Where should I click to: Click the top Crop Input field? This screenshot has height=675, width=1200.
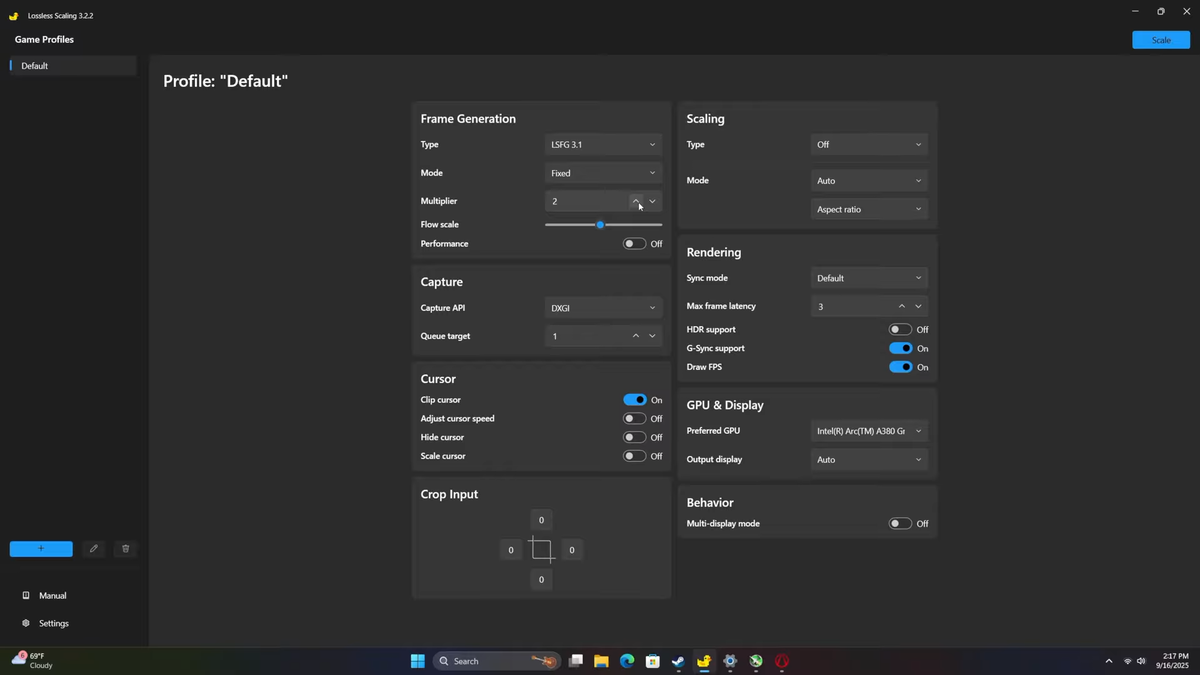coord(541,520)
